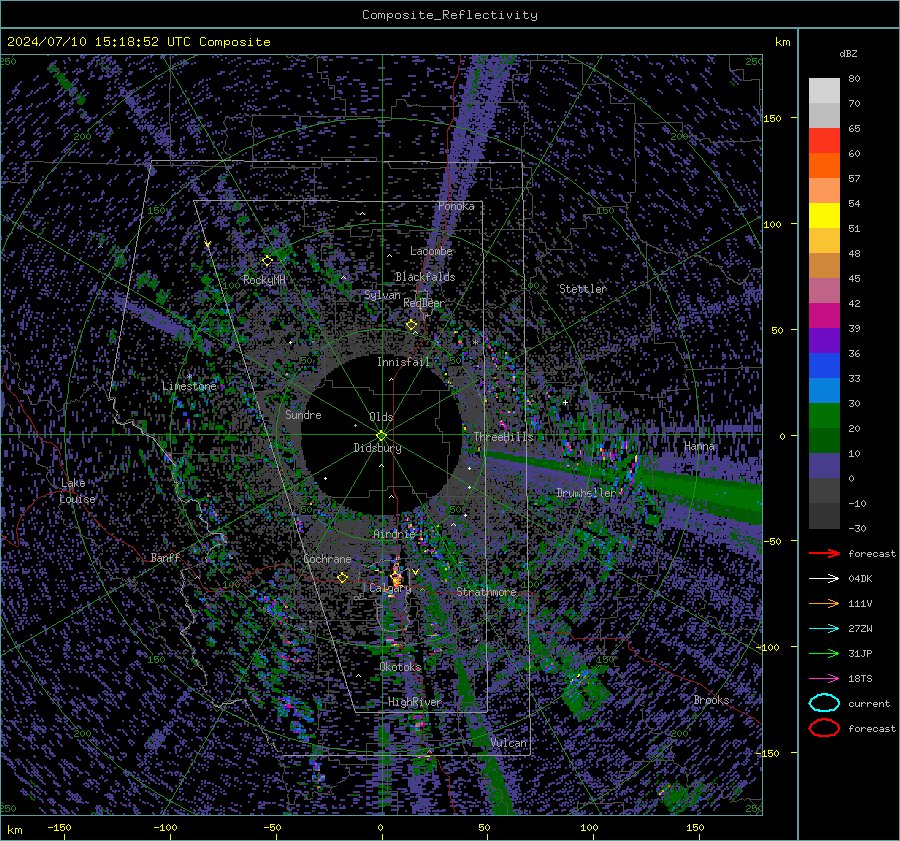
Task: Click the Lacombe city label
Action: [431, 251]
